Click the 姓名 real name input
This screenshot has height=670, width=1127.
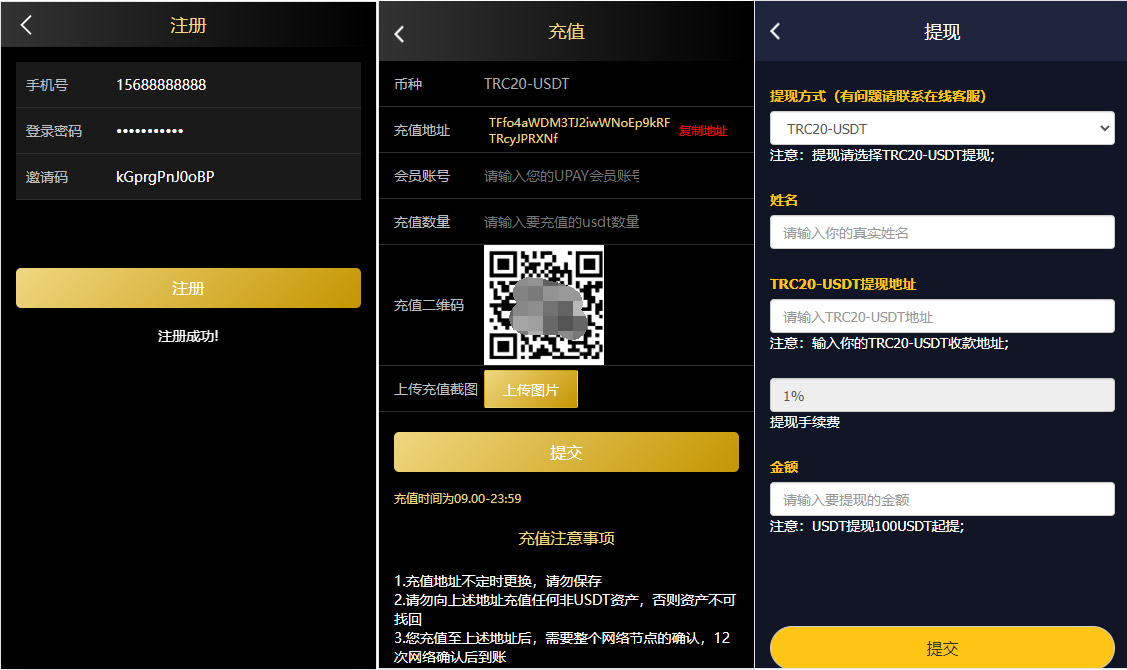pyautogui.click(x=942, y=233)
